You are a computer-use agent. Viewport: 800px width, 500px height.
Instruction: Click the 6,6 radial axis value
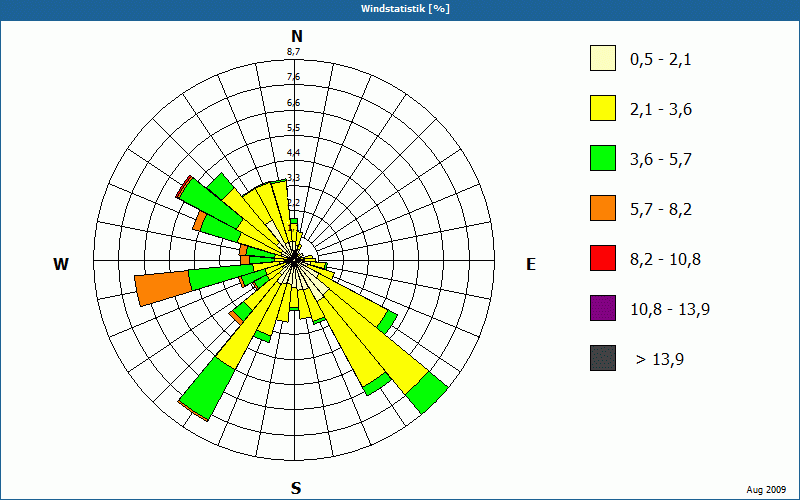(x=293, y=103)
